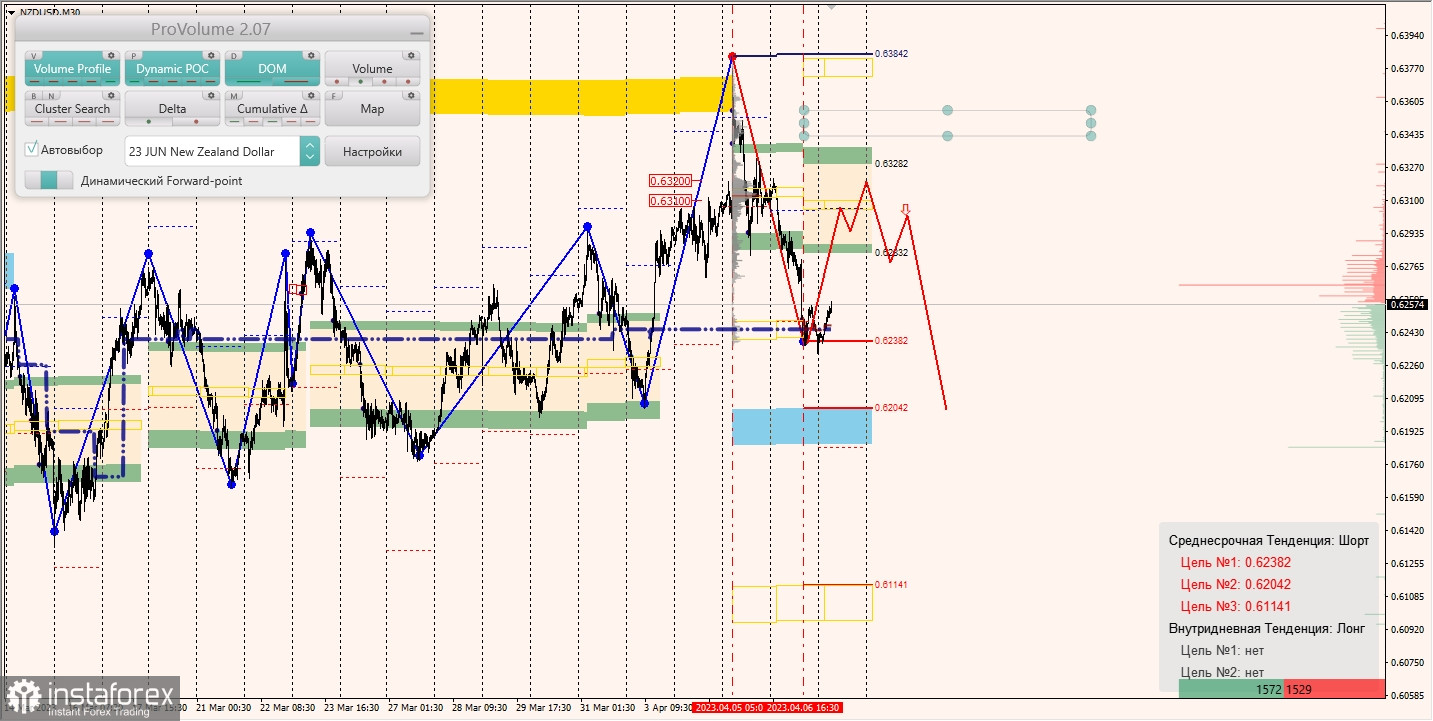
Task: Enable the Delta button
Action: (172, 108)
